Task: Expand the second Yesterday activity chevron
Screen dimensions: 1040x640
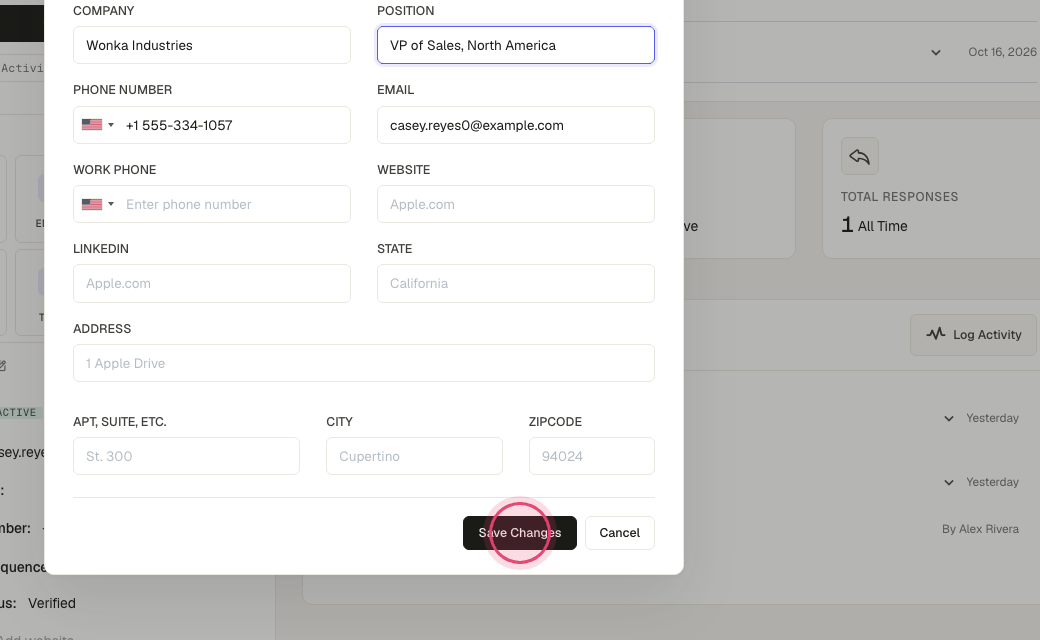Action: (x=949, y=482)
